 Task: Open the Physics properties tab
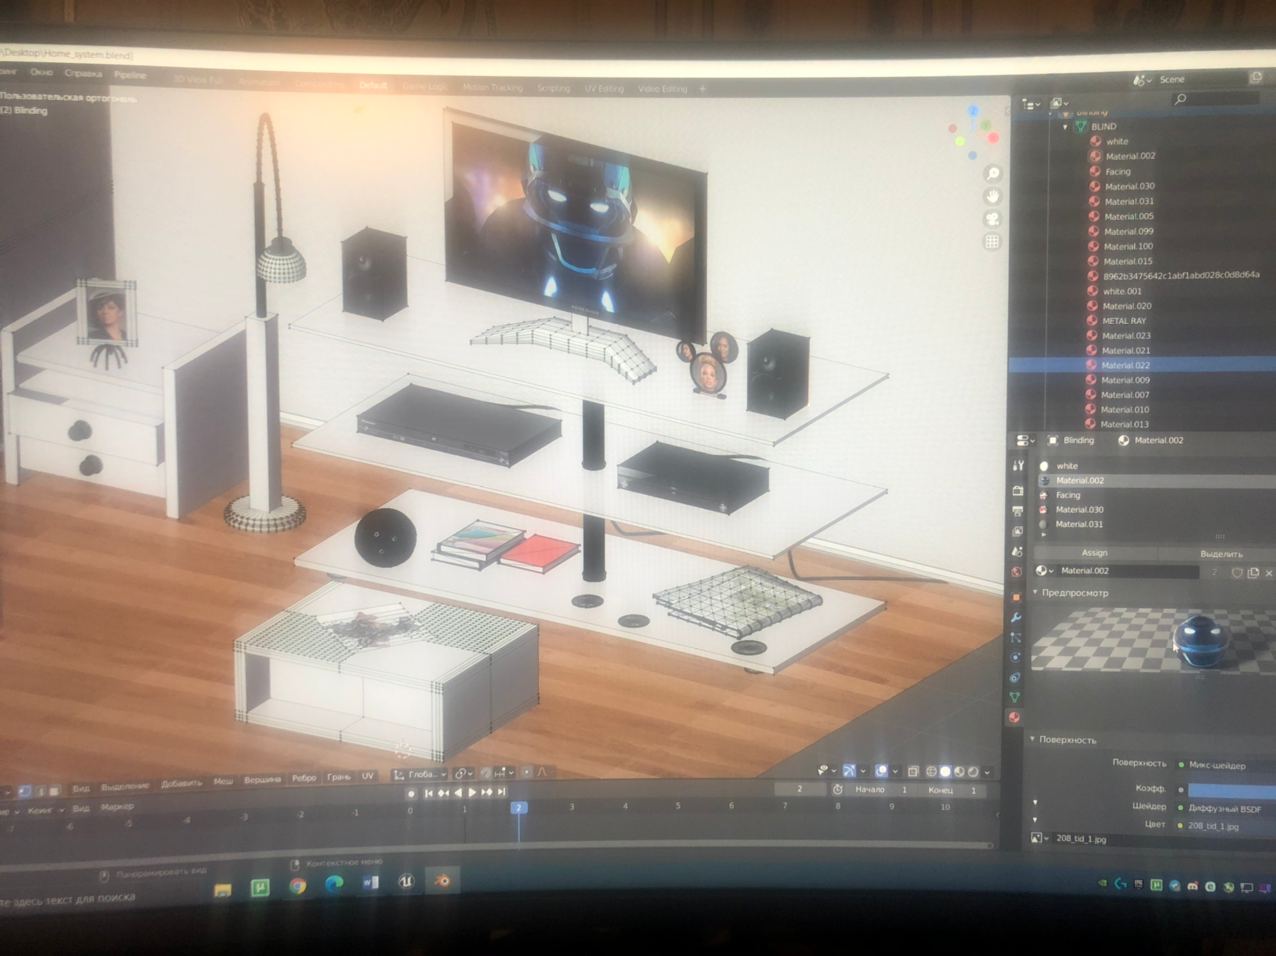[x=1015, y=657]
